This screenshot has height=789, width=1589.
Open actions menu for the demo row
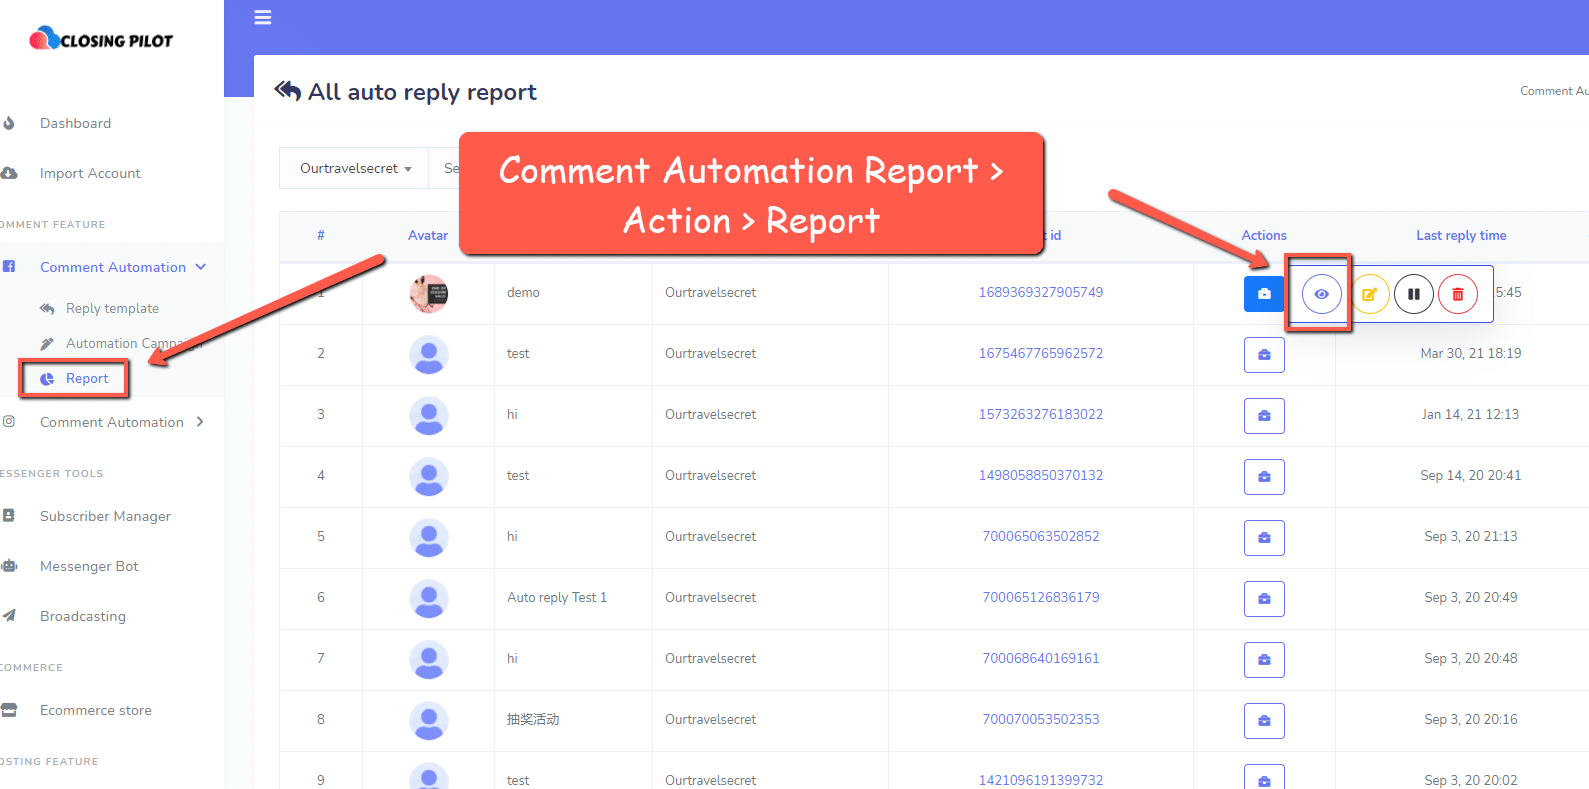pos(1263,294)
